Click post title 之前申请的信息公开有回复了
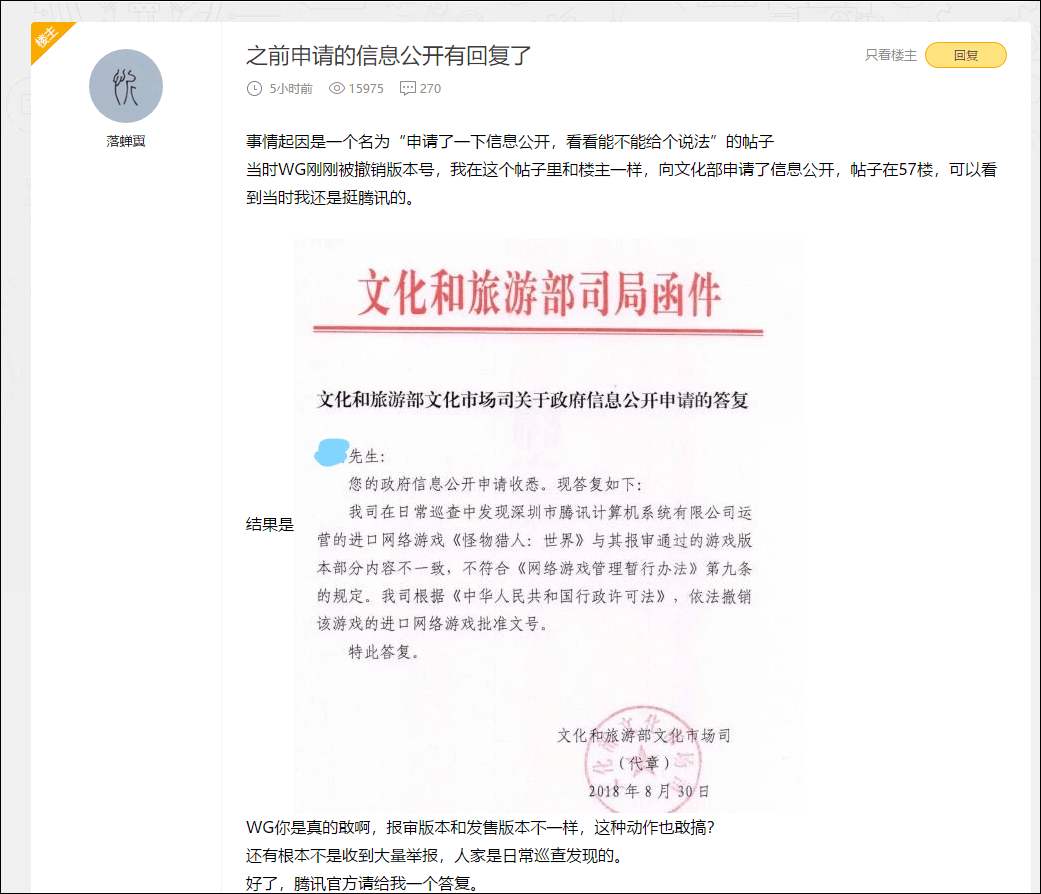The width and height of the screenshot is (1041, 894). pos(388,55)
